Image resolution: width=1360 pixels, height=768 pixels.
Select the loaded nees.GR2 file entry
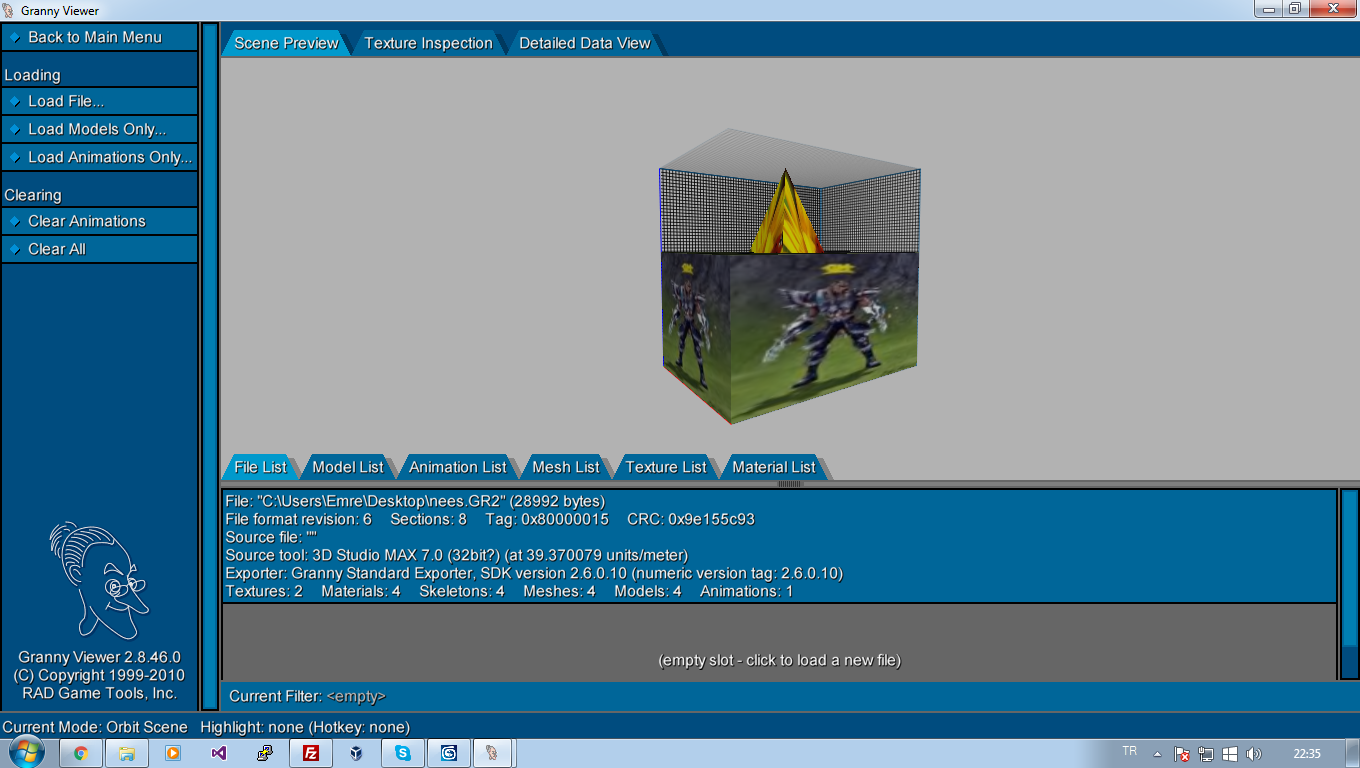(x=779, y=546)
